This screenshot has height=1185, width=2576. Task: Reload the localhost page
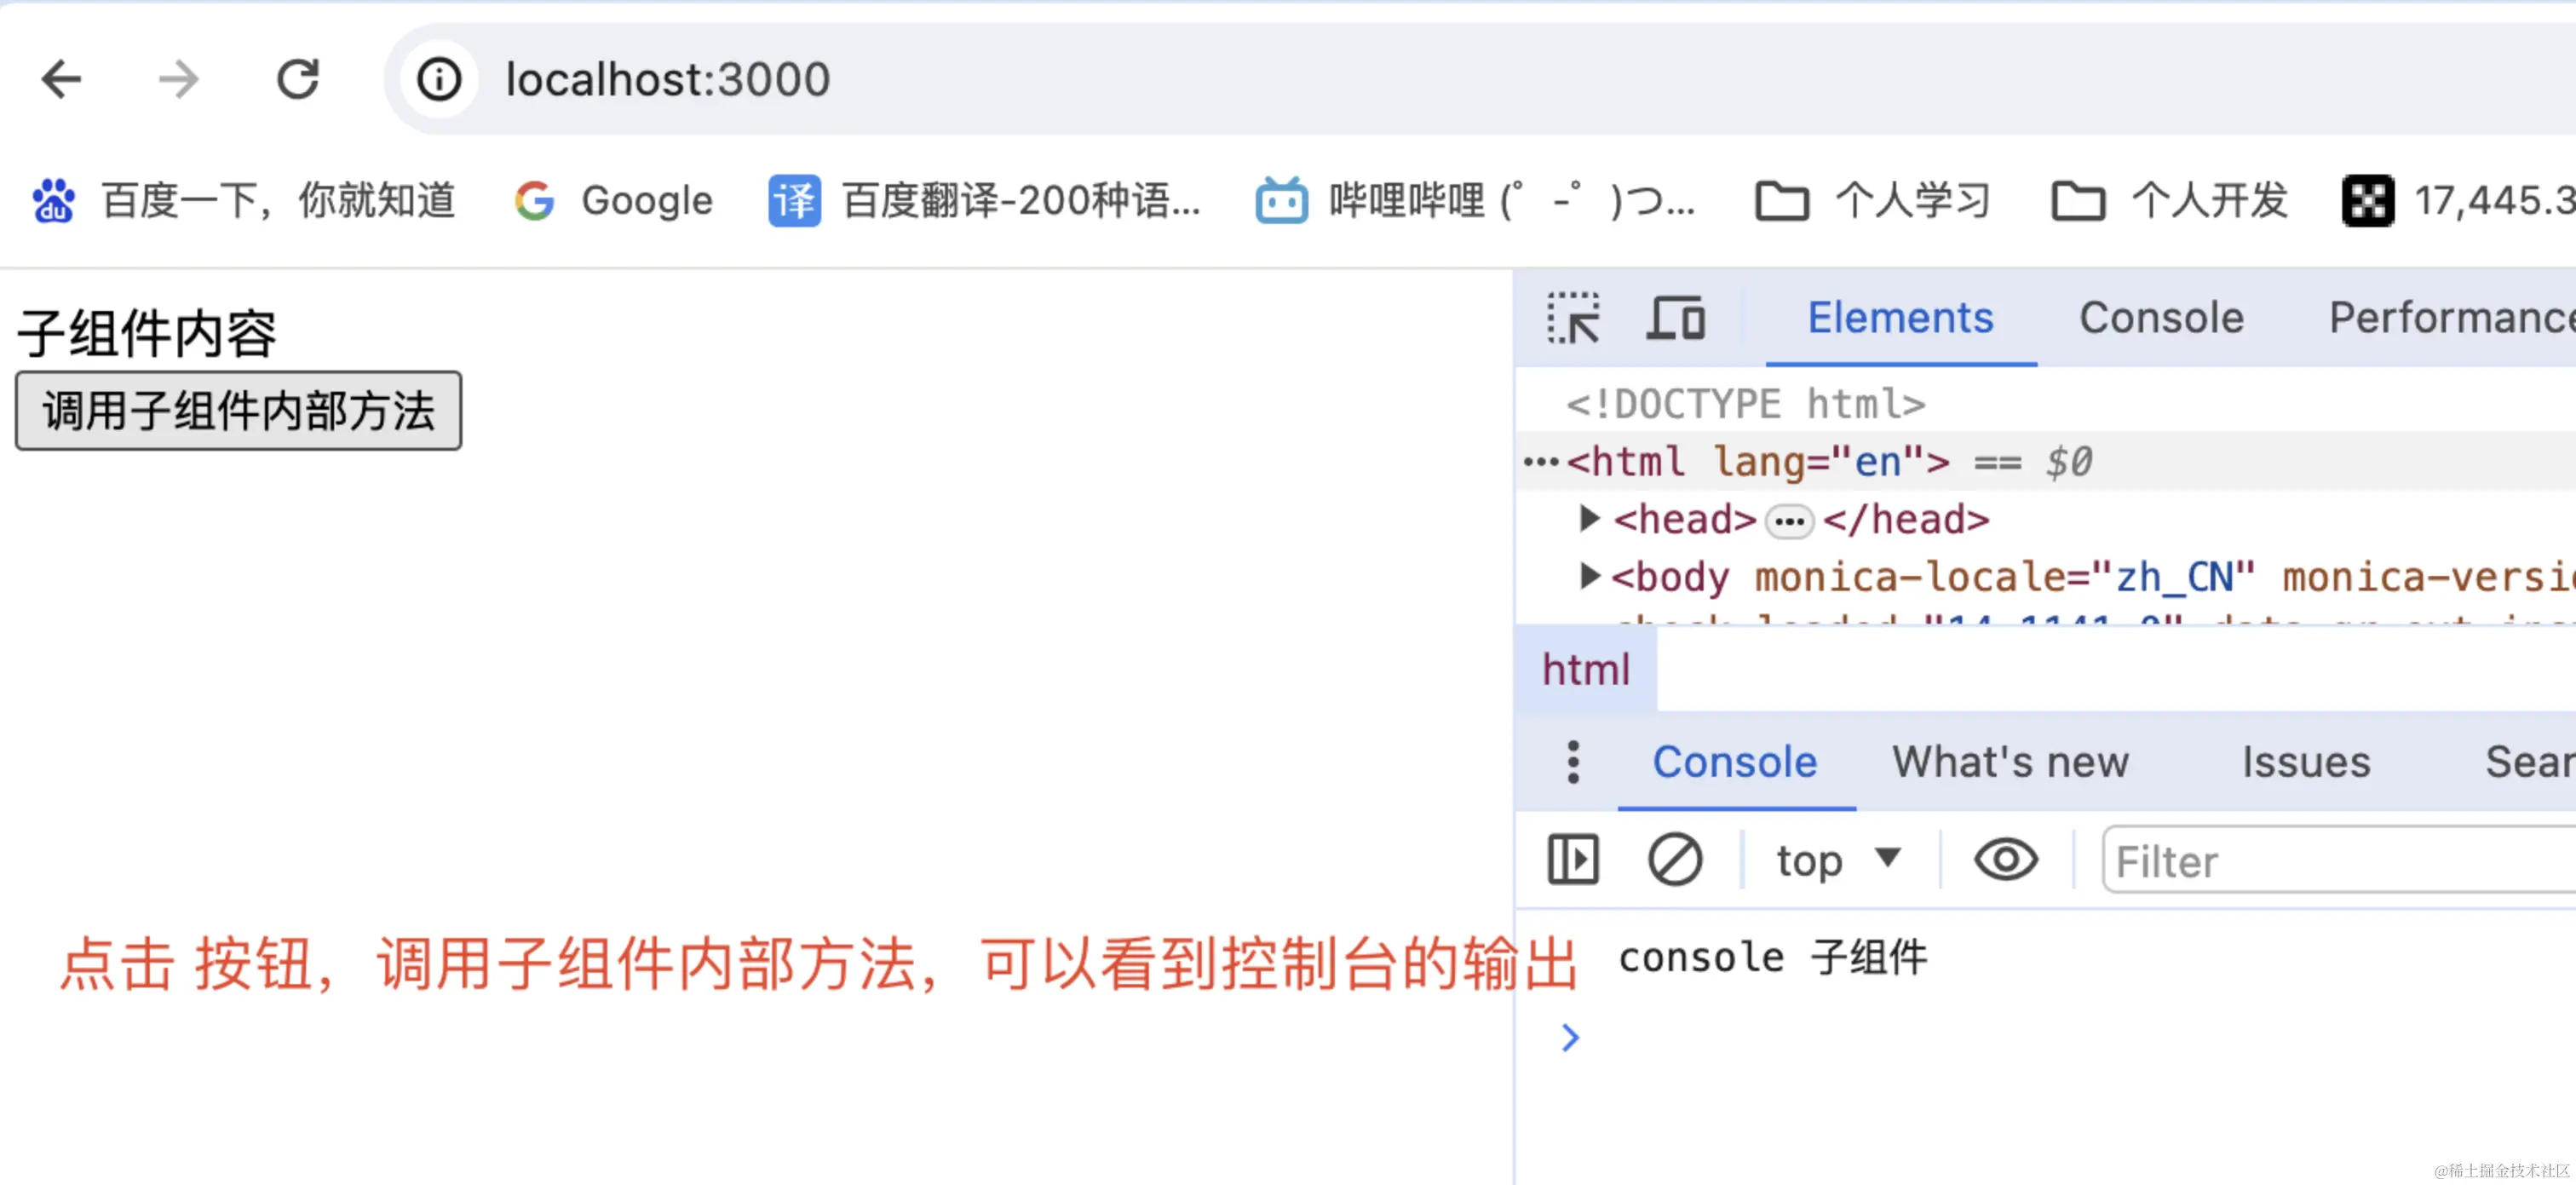pos(297,79)
